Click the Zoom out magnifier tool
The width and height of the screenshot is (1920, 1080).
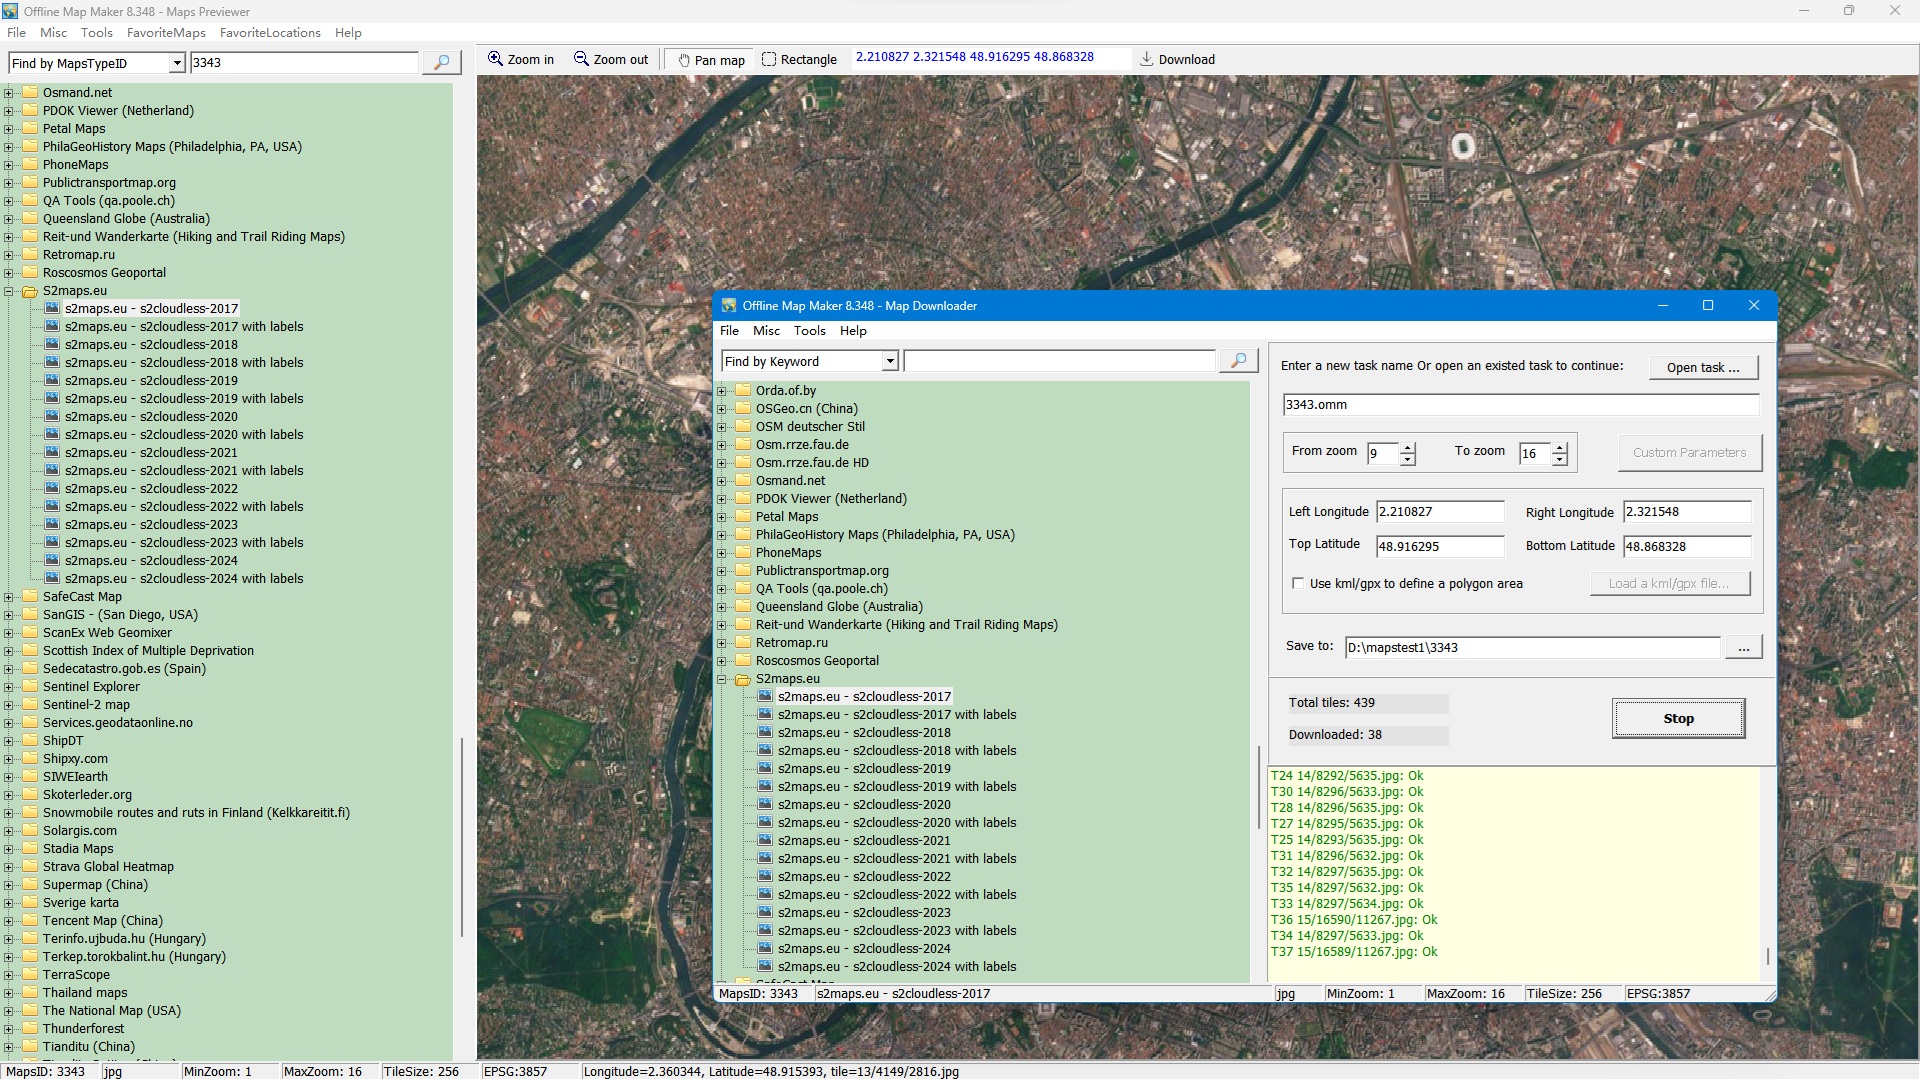click(x=581, y=59)
